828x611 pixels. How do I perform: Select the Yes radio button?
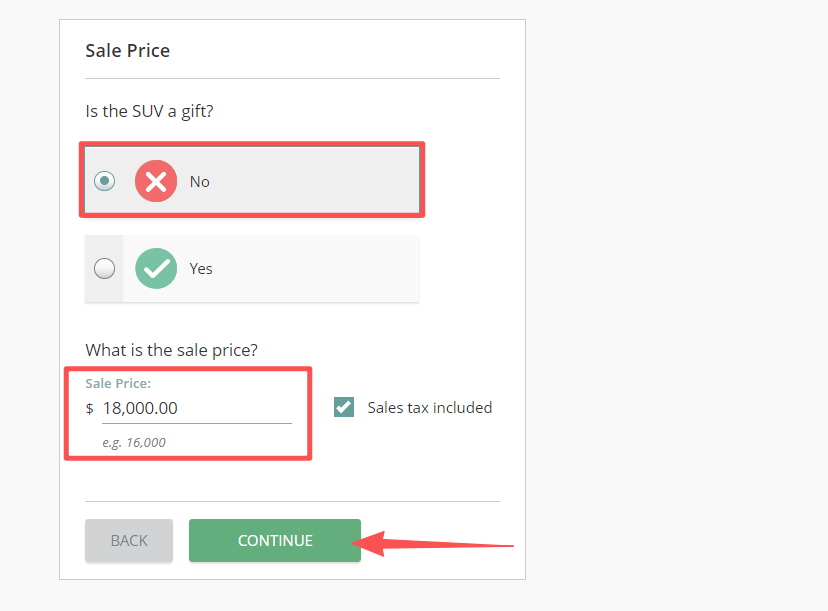104,268
